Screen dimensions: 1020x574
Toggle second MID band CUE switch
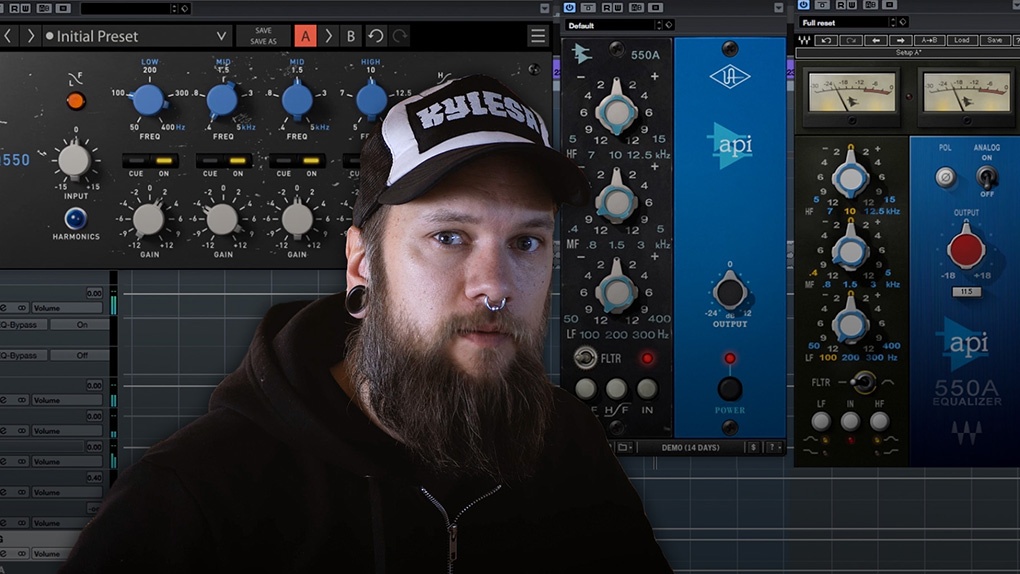point(284,160)
